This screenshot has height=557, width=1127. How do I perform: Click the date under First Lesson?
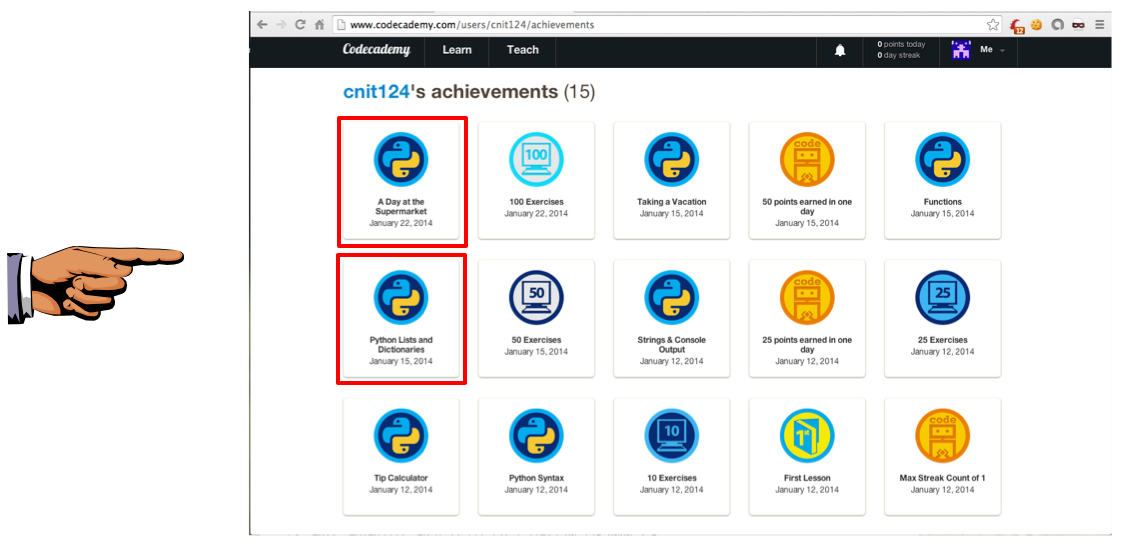[807, 489]
